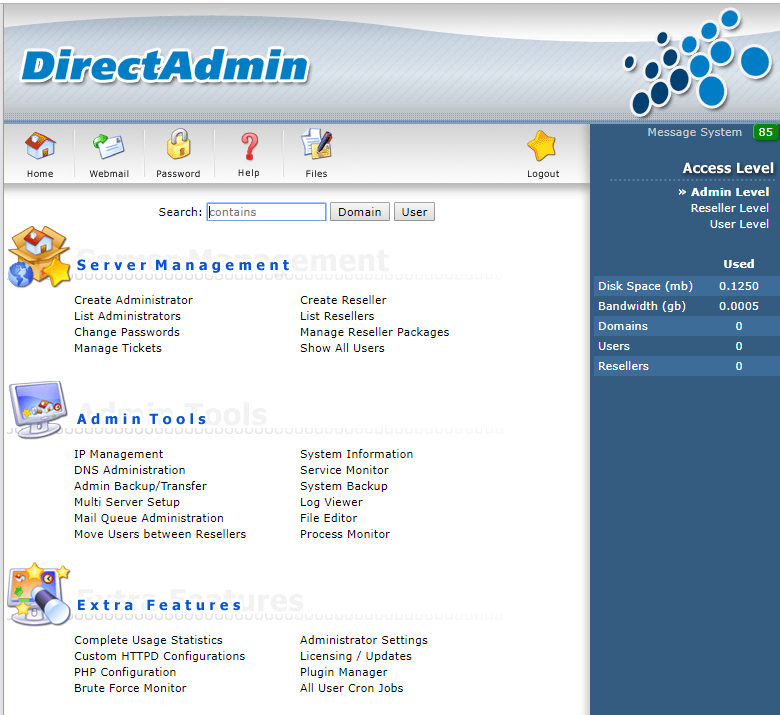The image size is (780, 715).
Task: Click the Password padlock icon
Action: click(x=178, y=144)
